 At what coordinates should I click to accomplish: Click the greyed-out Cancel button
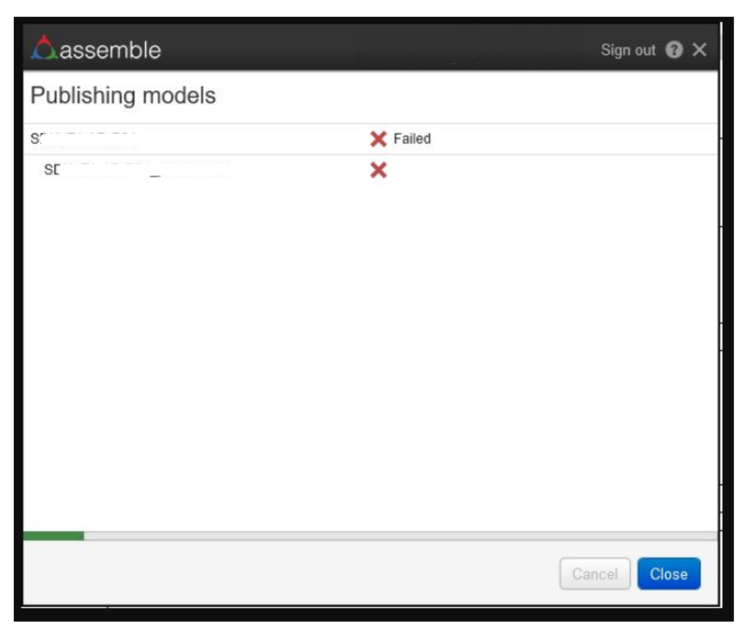pyautogui.click(x=594, y=574)
